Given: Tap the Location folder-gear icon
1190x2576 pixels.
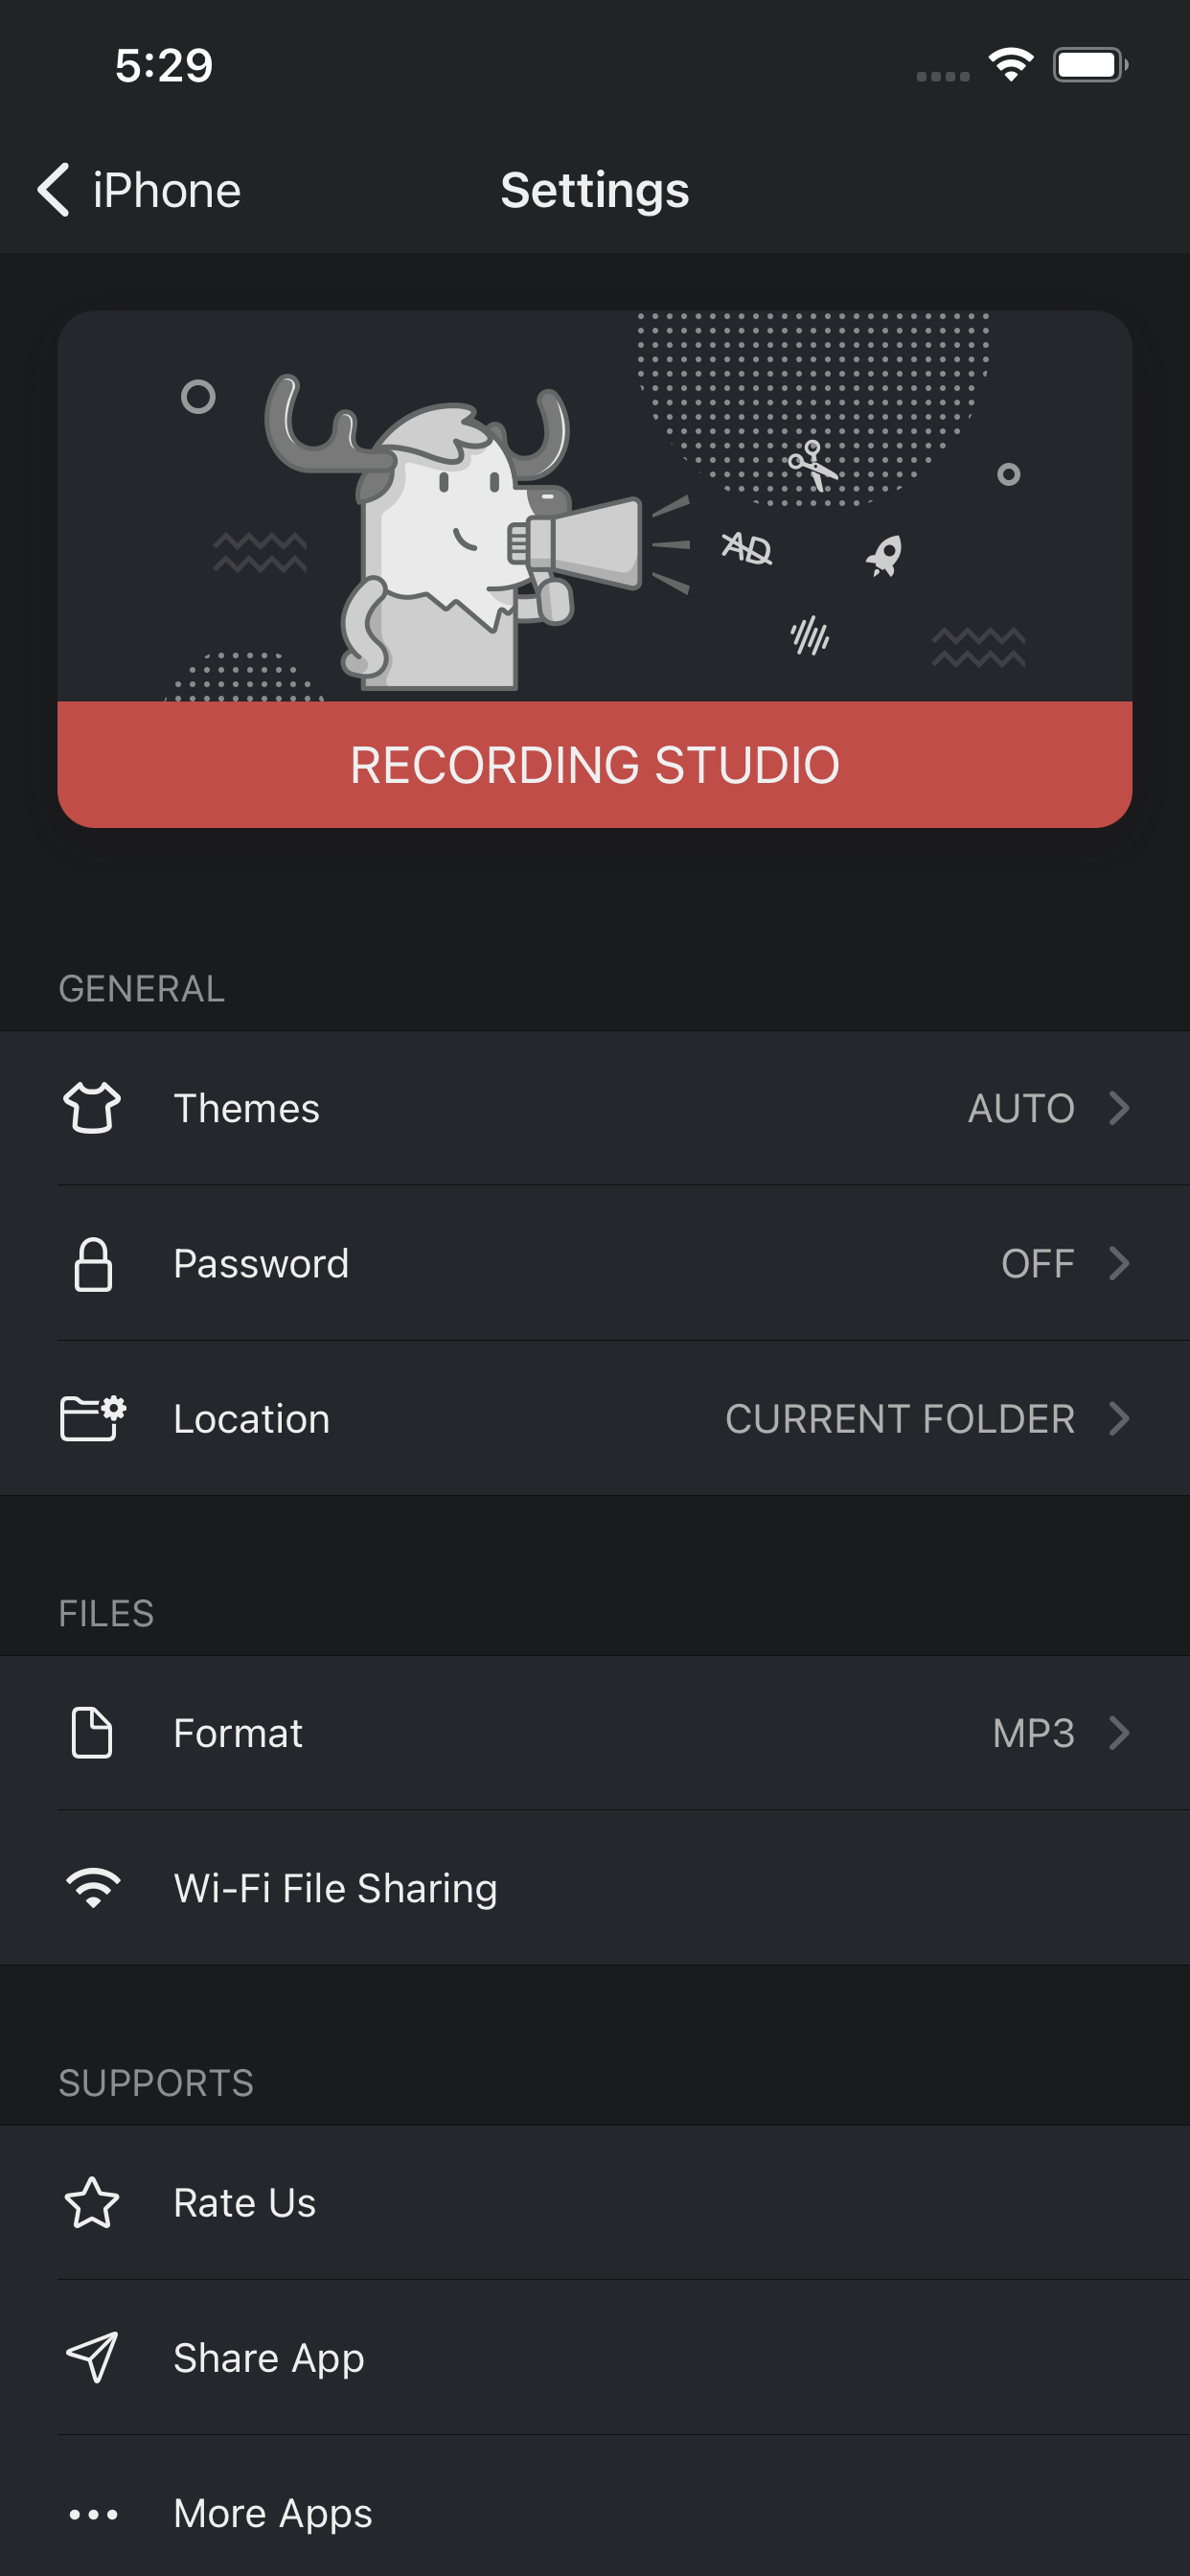Looking at the screenshot, I should tap(93, 1418).
